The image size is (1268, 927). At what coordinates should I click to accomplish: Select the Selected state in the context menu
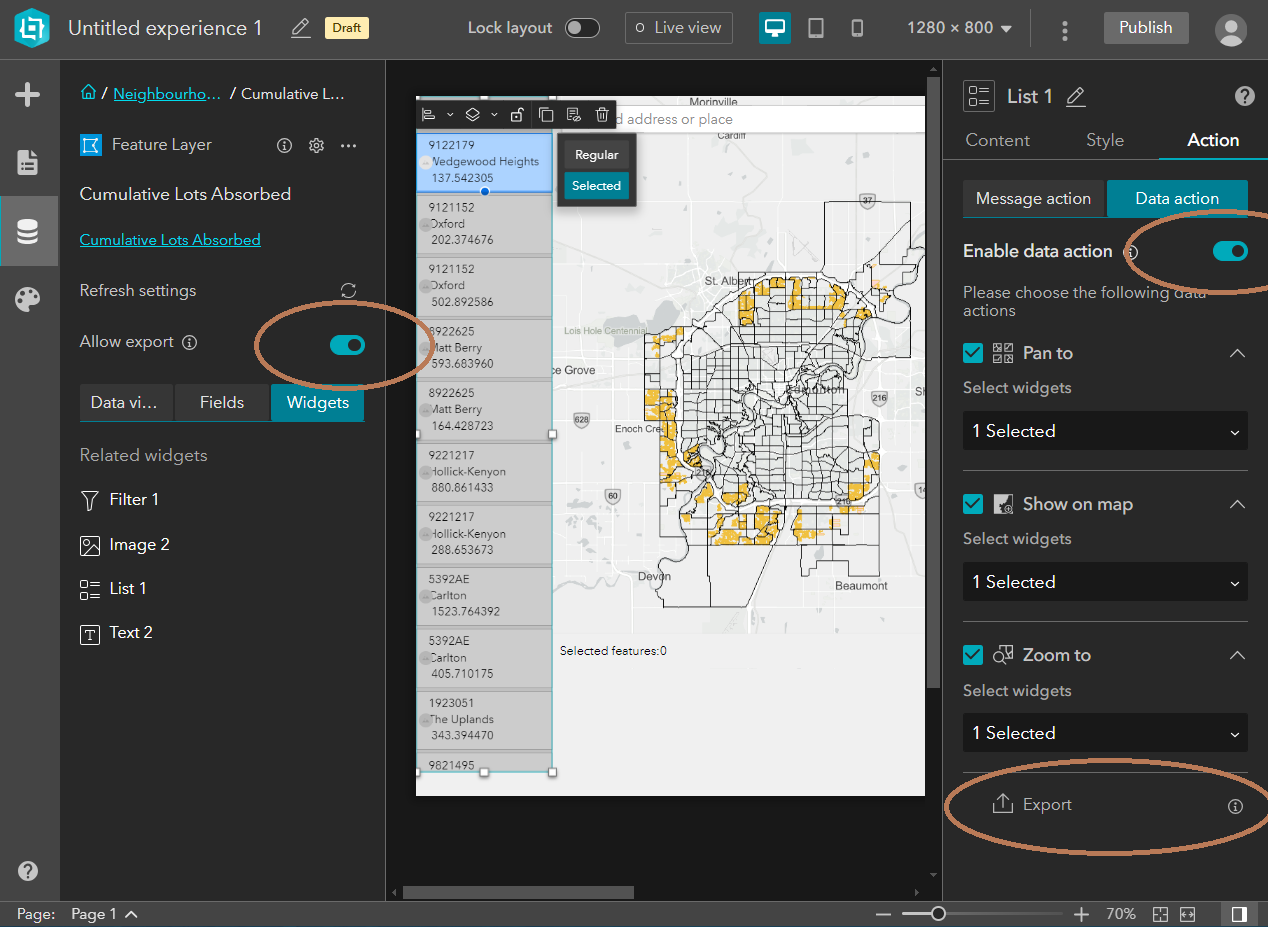tap(596, 185)
